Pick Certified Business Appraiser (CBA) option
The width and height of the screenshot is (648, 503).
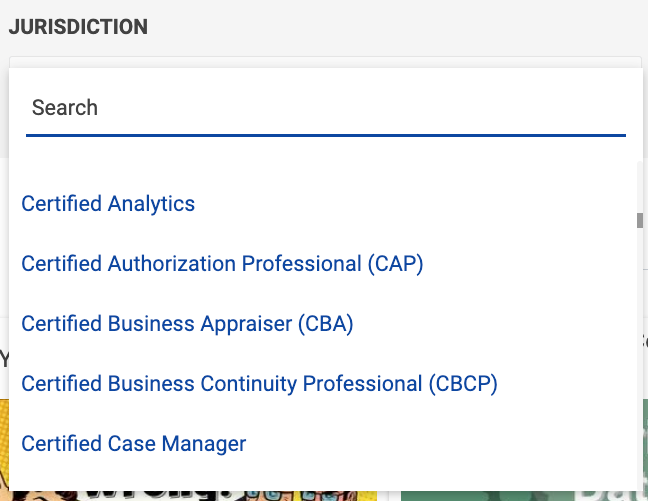coord(187,324)
